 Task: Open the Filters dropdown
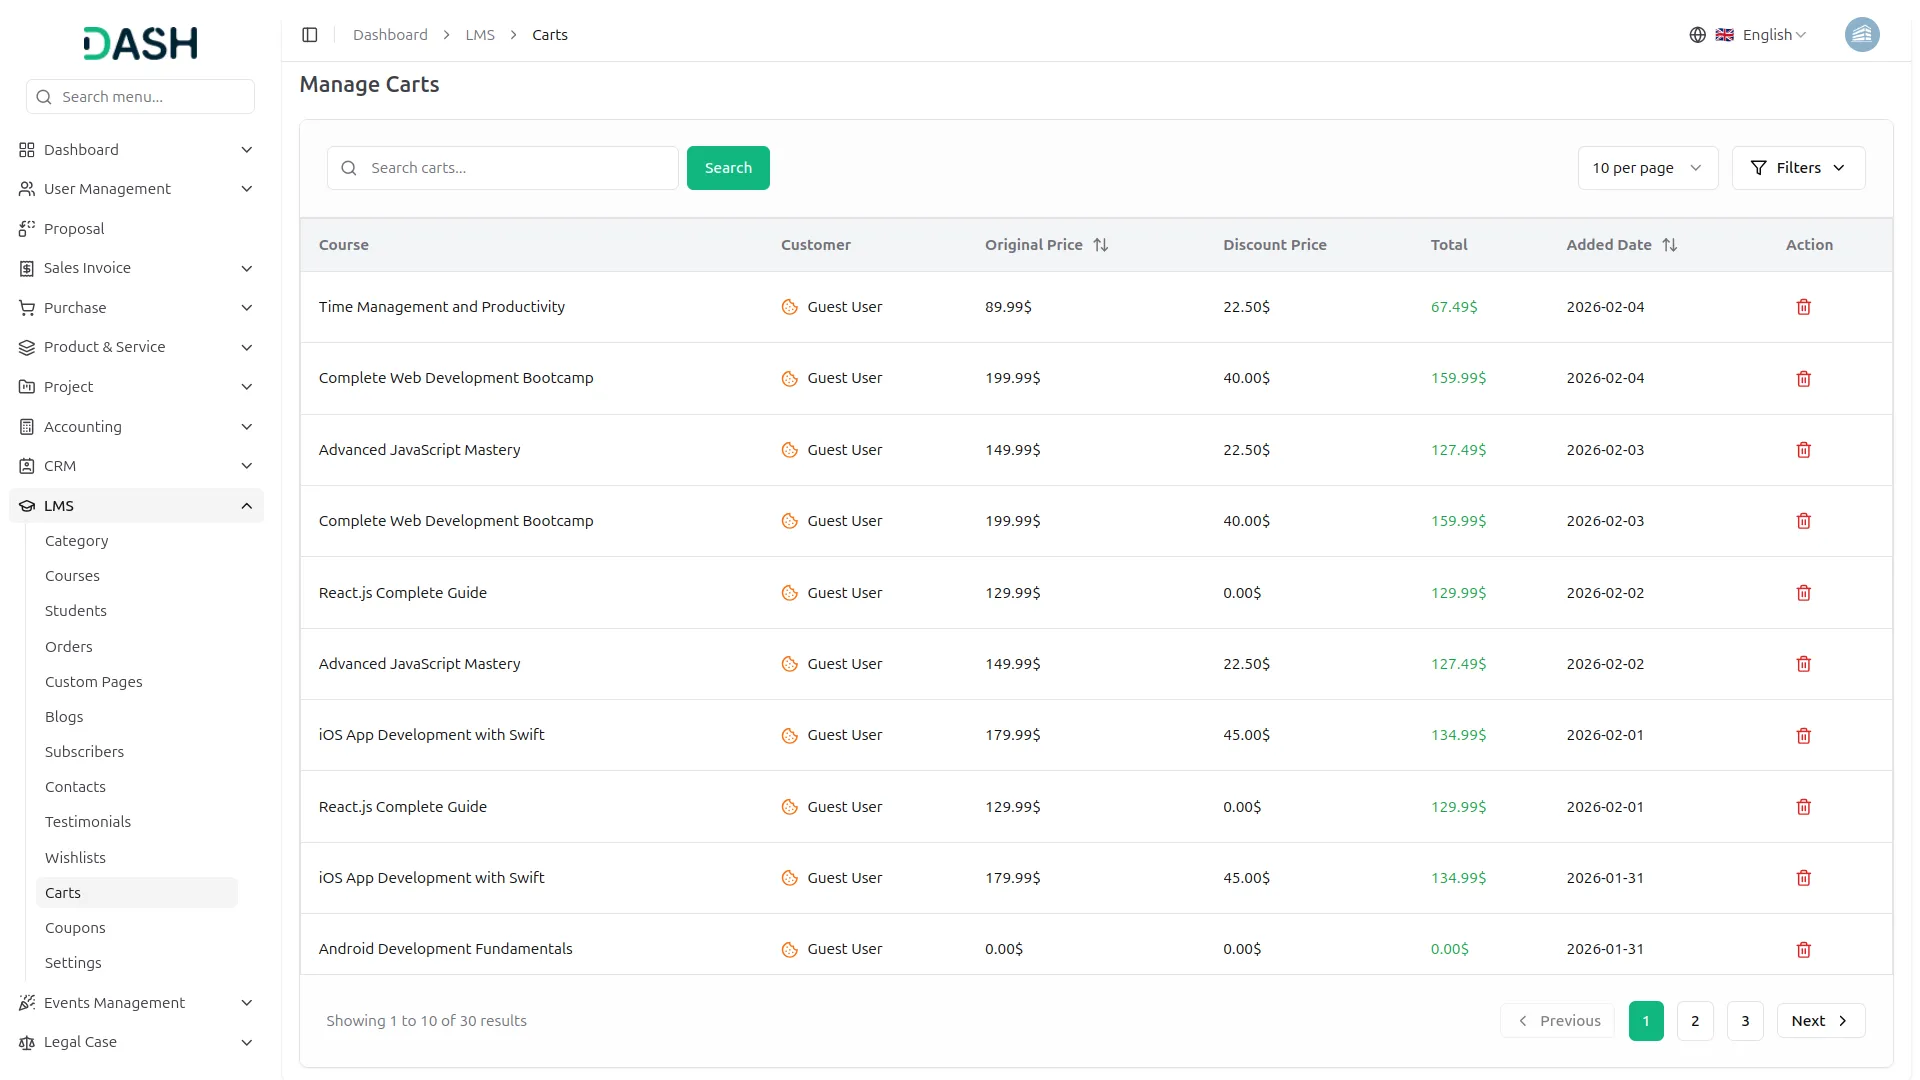[x=1797, y=168]
